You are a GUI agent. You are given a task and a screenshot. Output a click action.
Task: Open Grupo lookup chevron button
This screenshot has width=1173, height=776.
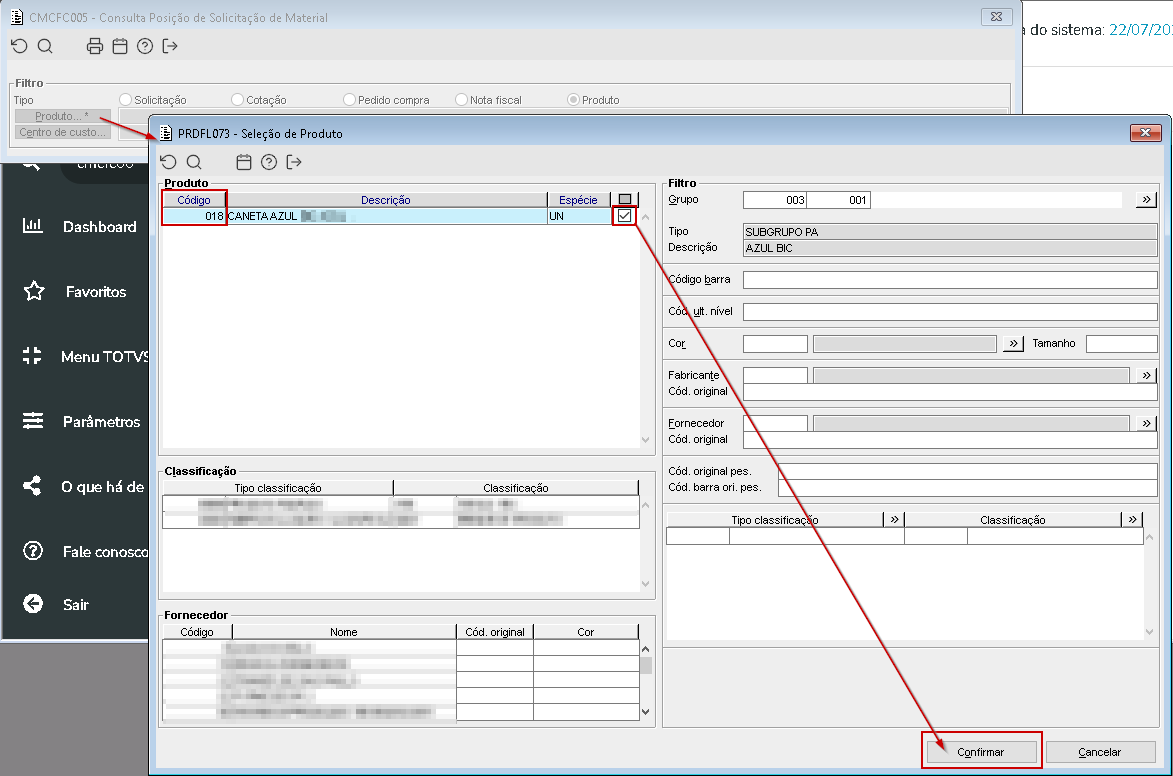[1146, 200]
